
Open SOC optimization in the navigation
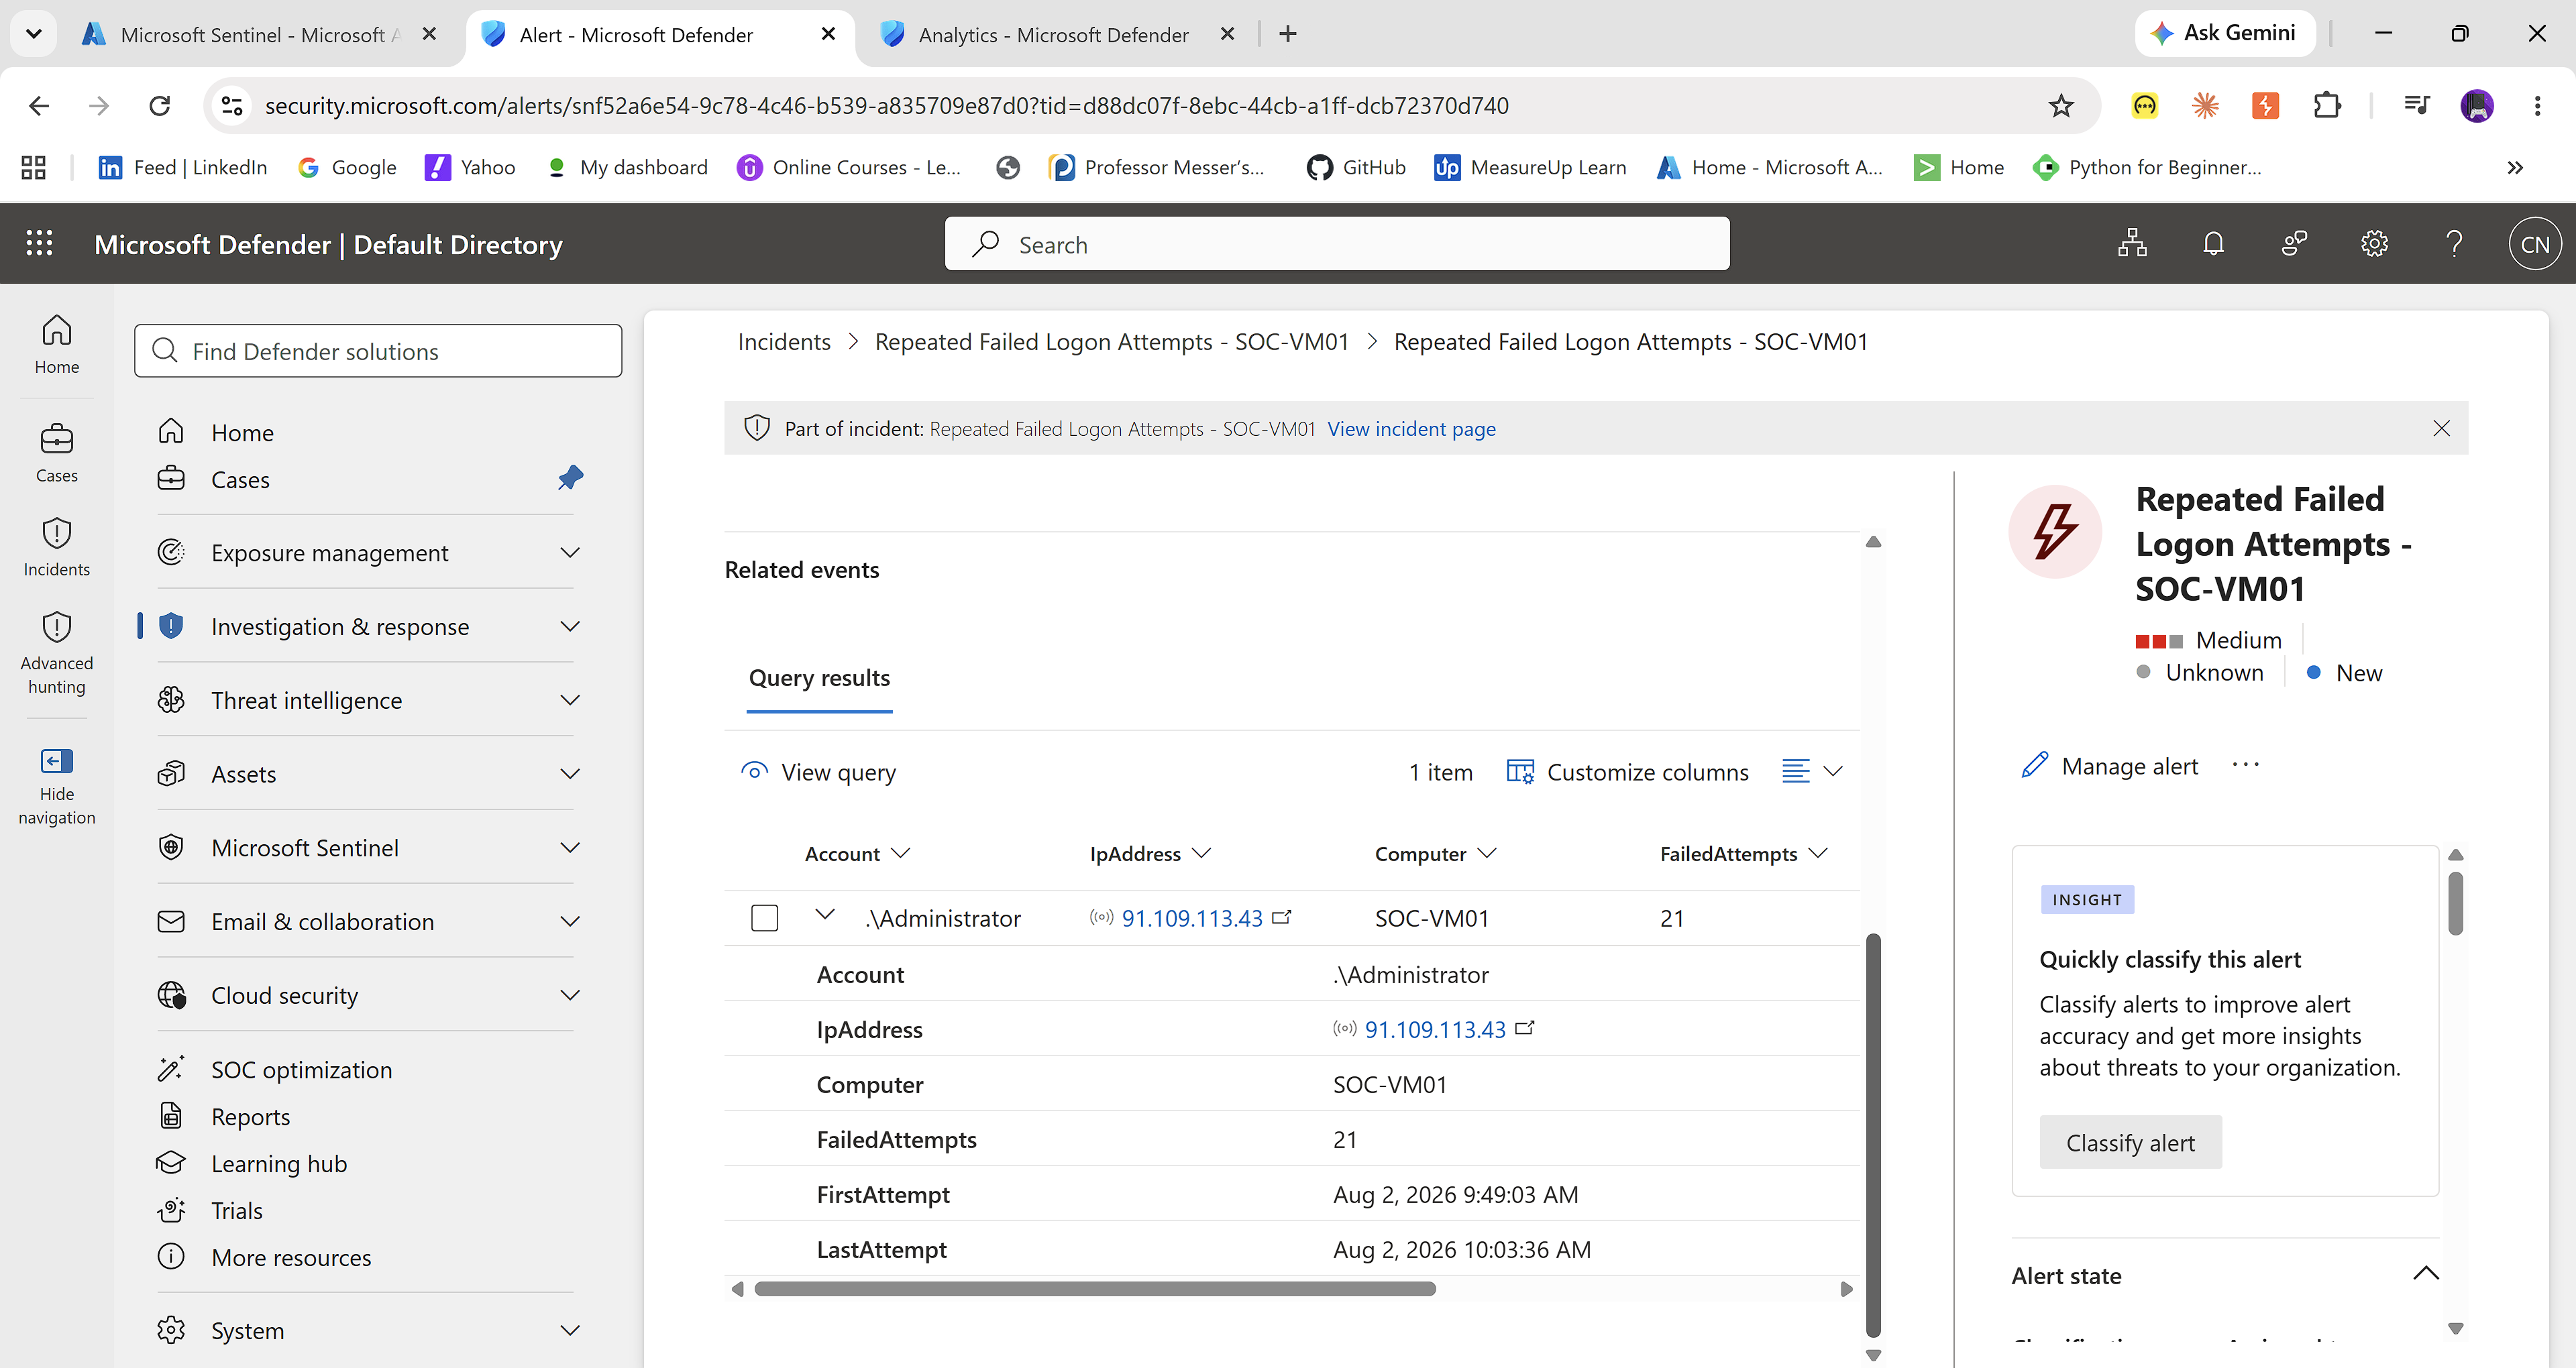pyautogui.click(x=301, y=1069)
